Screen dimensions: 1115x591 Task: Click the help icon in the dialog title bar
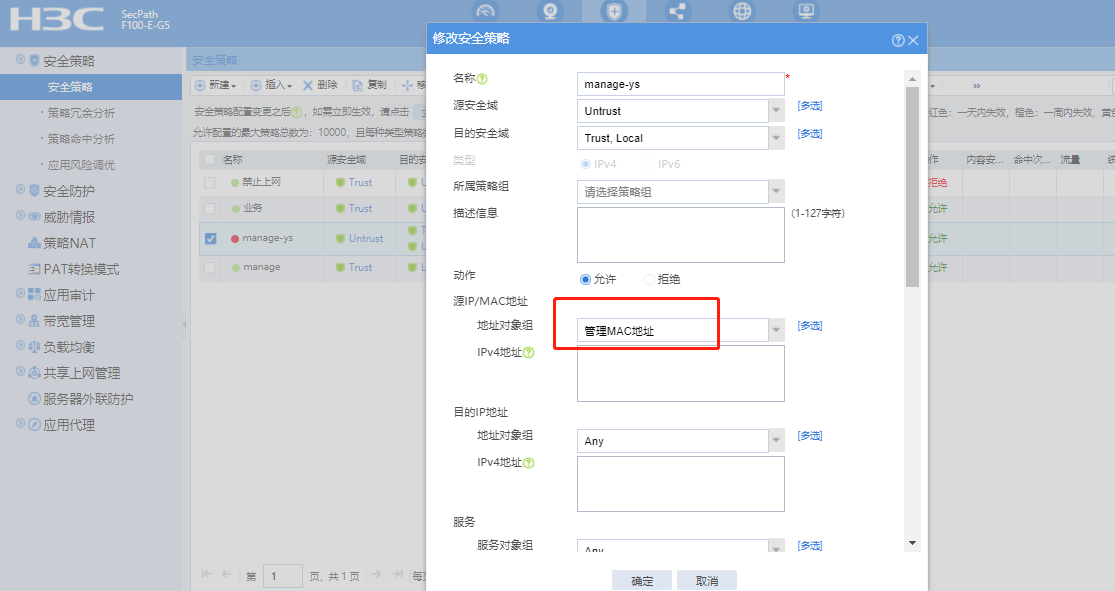tap(898, 41)
